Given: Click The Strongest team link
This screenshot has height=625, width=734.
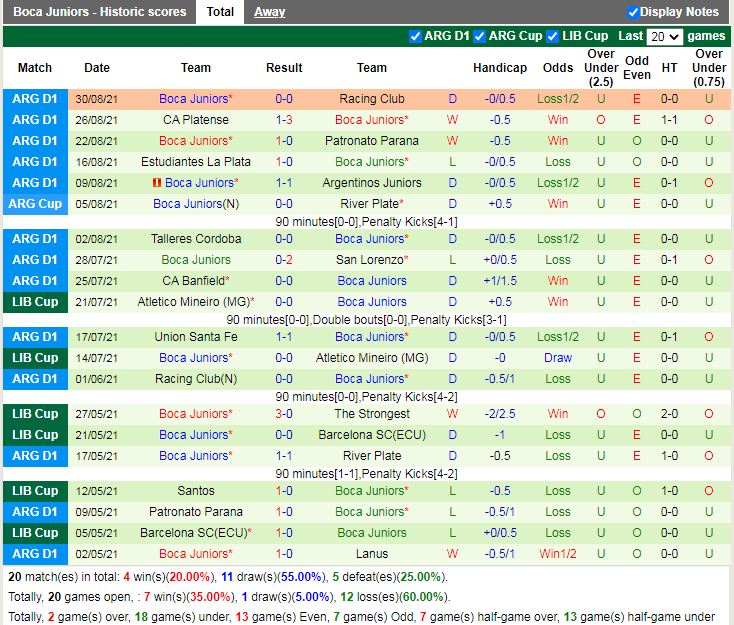Looking at the screenshot, I should pyautogui.click(x=371, y=414).
